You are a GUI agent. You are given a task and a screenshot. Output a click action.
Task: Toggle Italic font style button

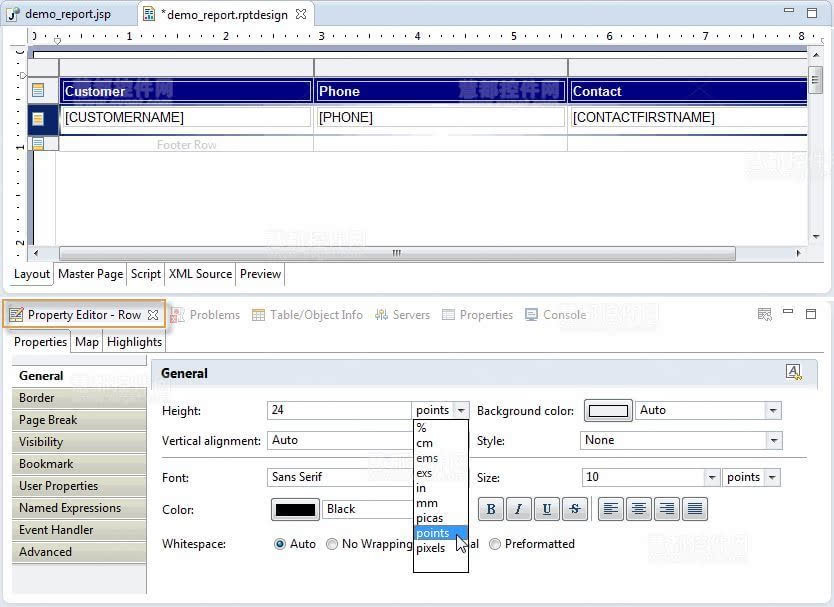point(519,509)
